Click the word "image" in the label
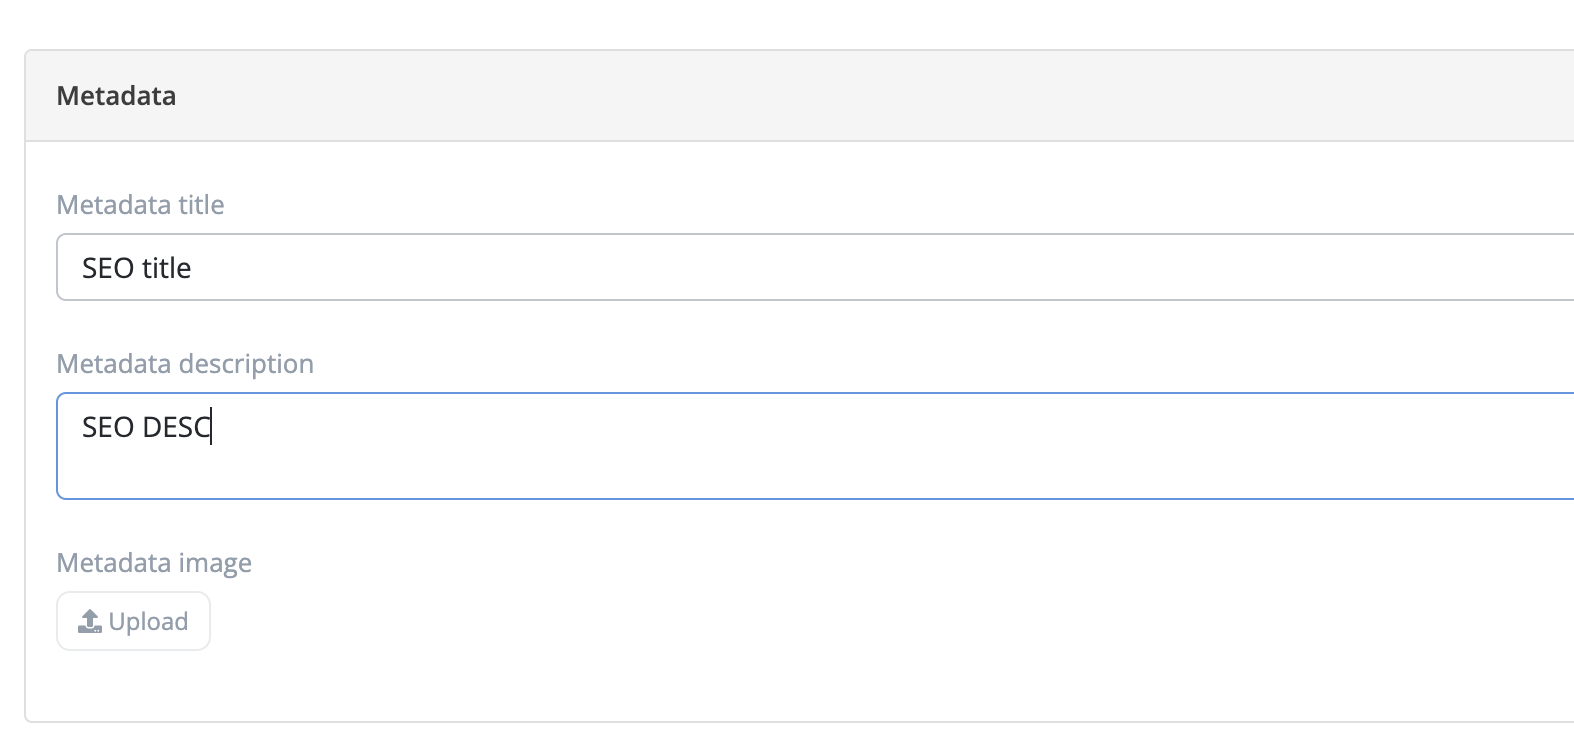Viewport: 1574px width, 732px height. tap(215, 563)
